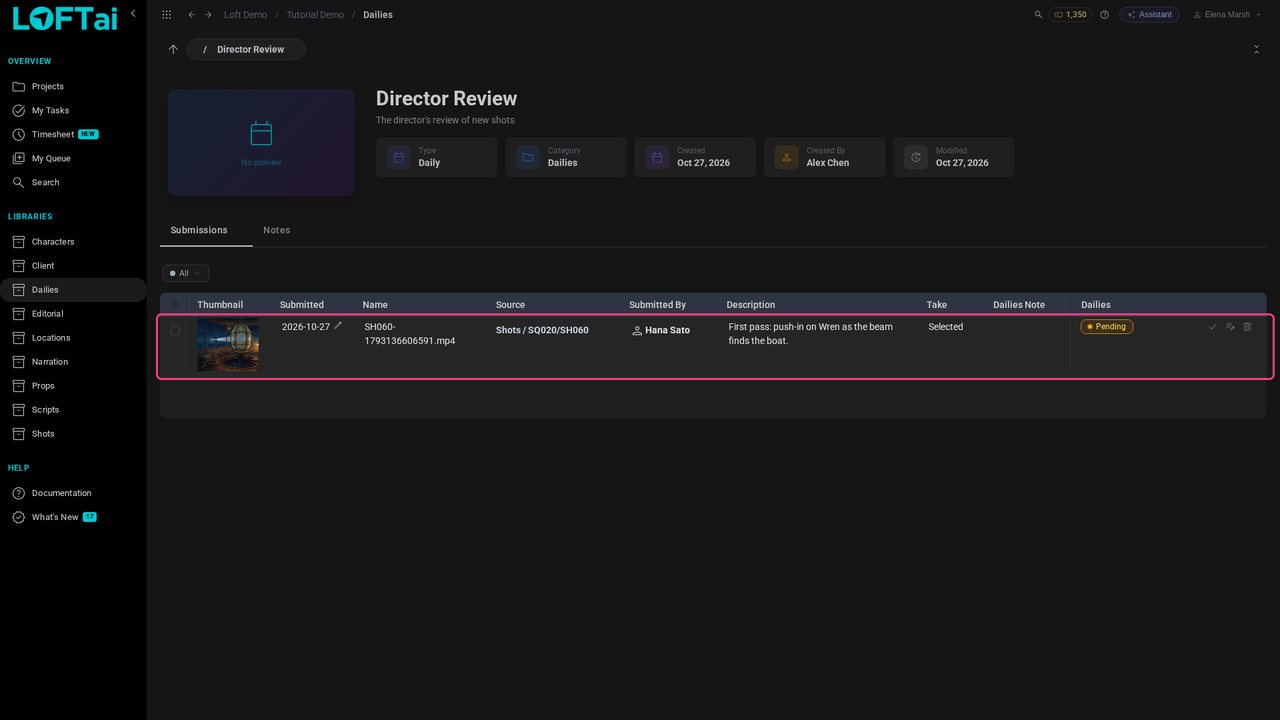Open Documentation in Help section
1280x720 pixels.
point(73,493)
